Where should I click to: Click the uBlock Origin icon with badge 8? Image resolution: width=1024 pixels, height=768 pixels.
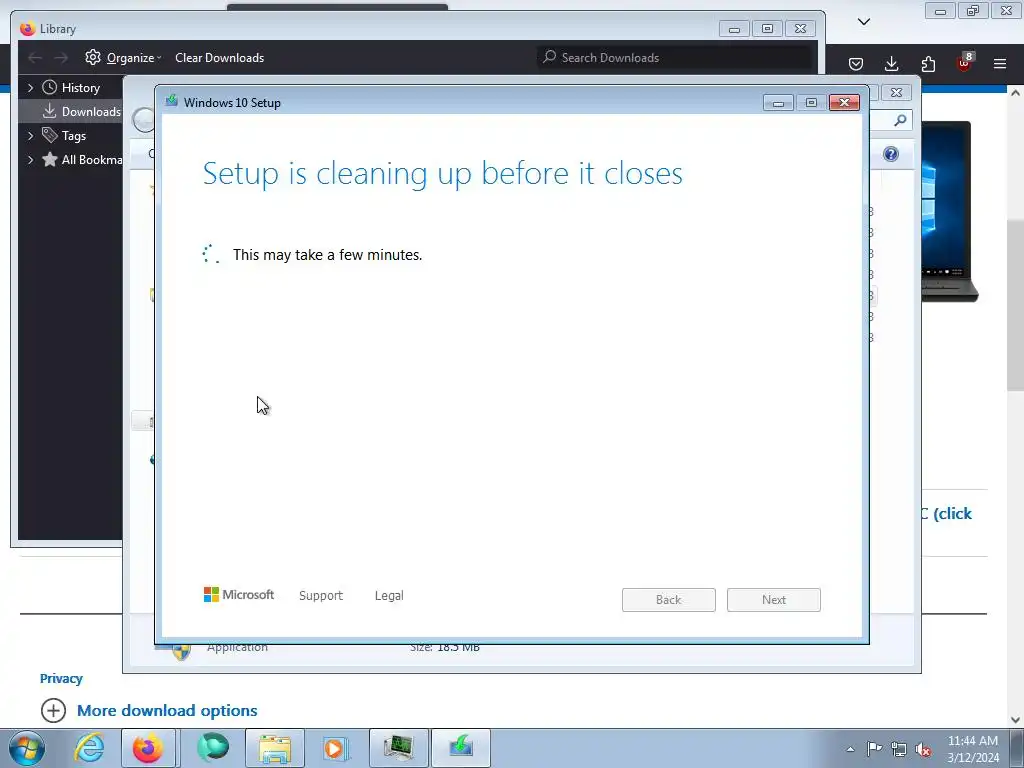click(x=965, y=62)
